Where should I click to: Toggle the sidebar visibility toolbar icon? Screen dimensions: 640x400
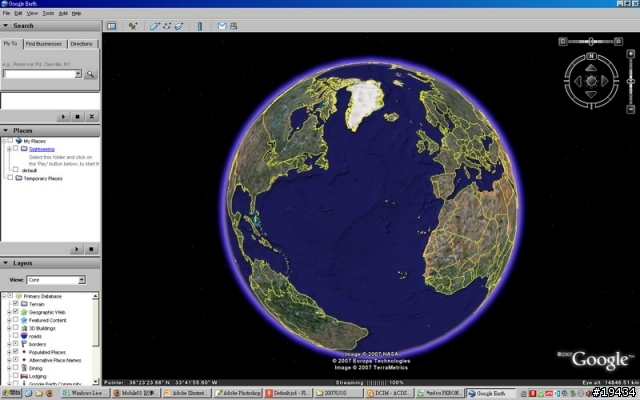(111, 26)
